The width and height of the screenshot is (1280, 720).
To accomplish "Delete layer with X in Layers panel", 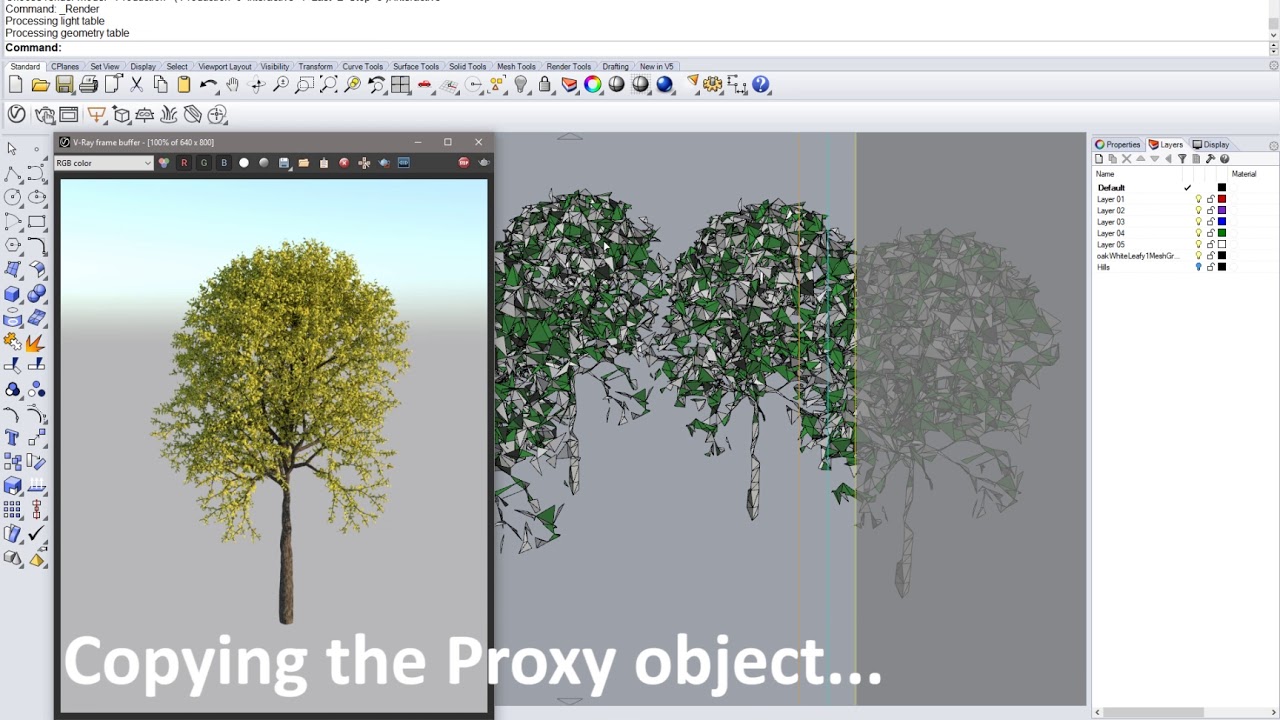I will pos(1127,159).
